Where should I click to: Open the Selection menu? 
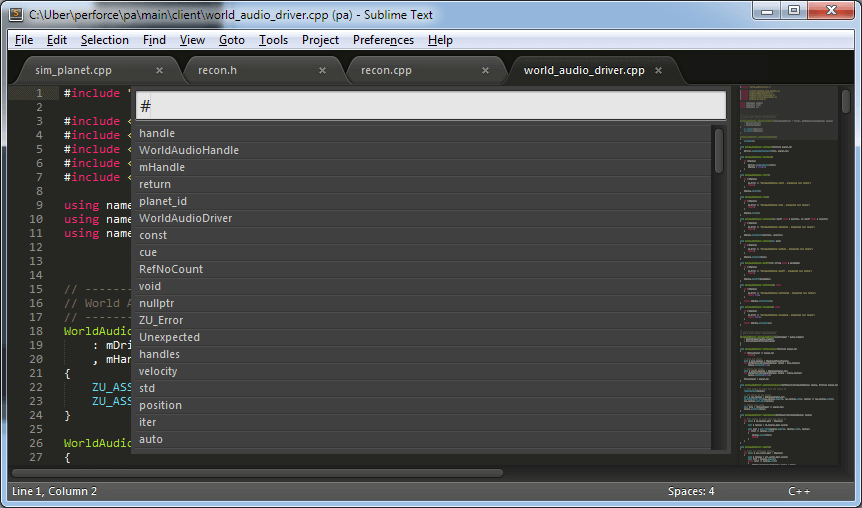tap(104, 40)
